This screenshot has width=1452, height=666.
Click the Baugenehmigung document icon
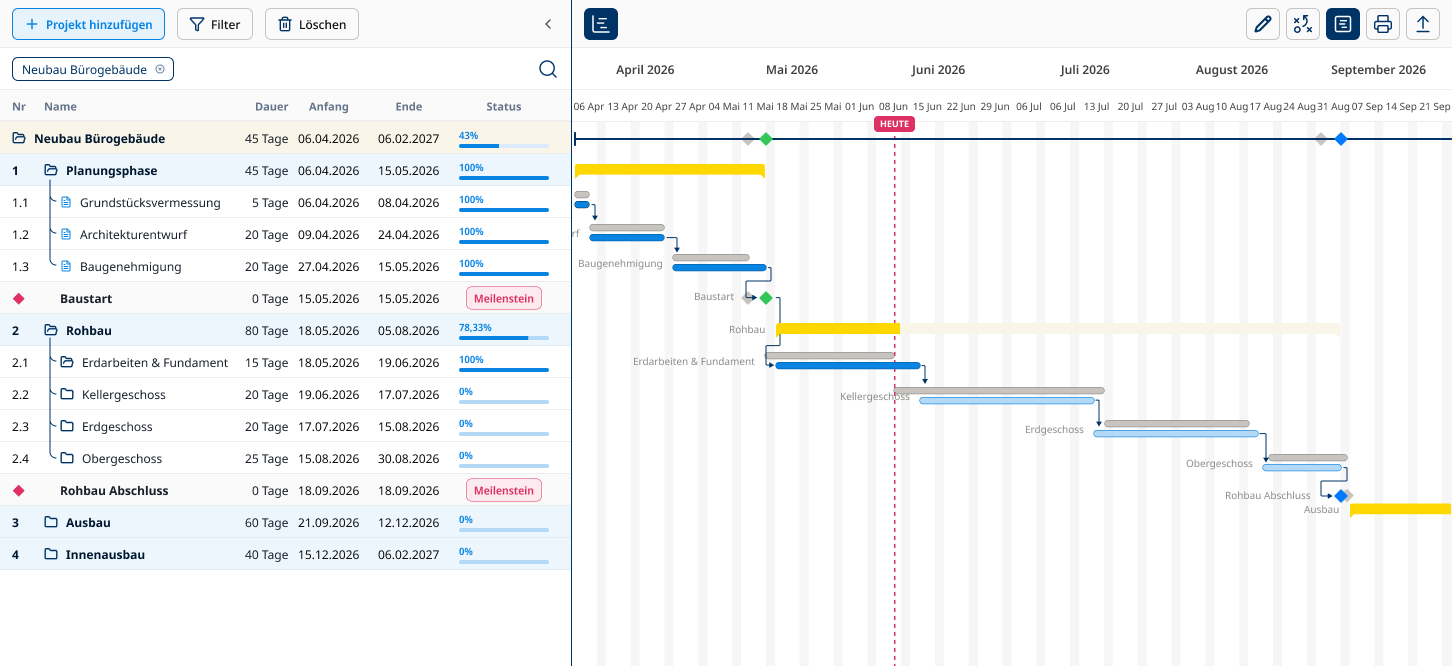67,266
